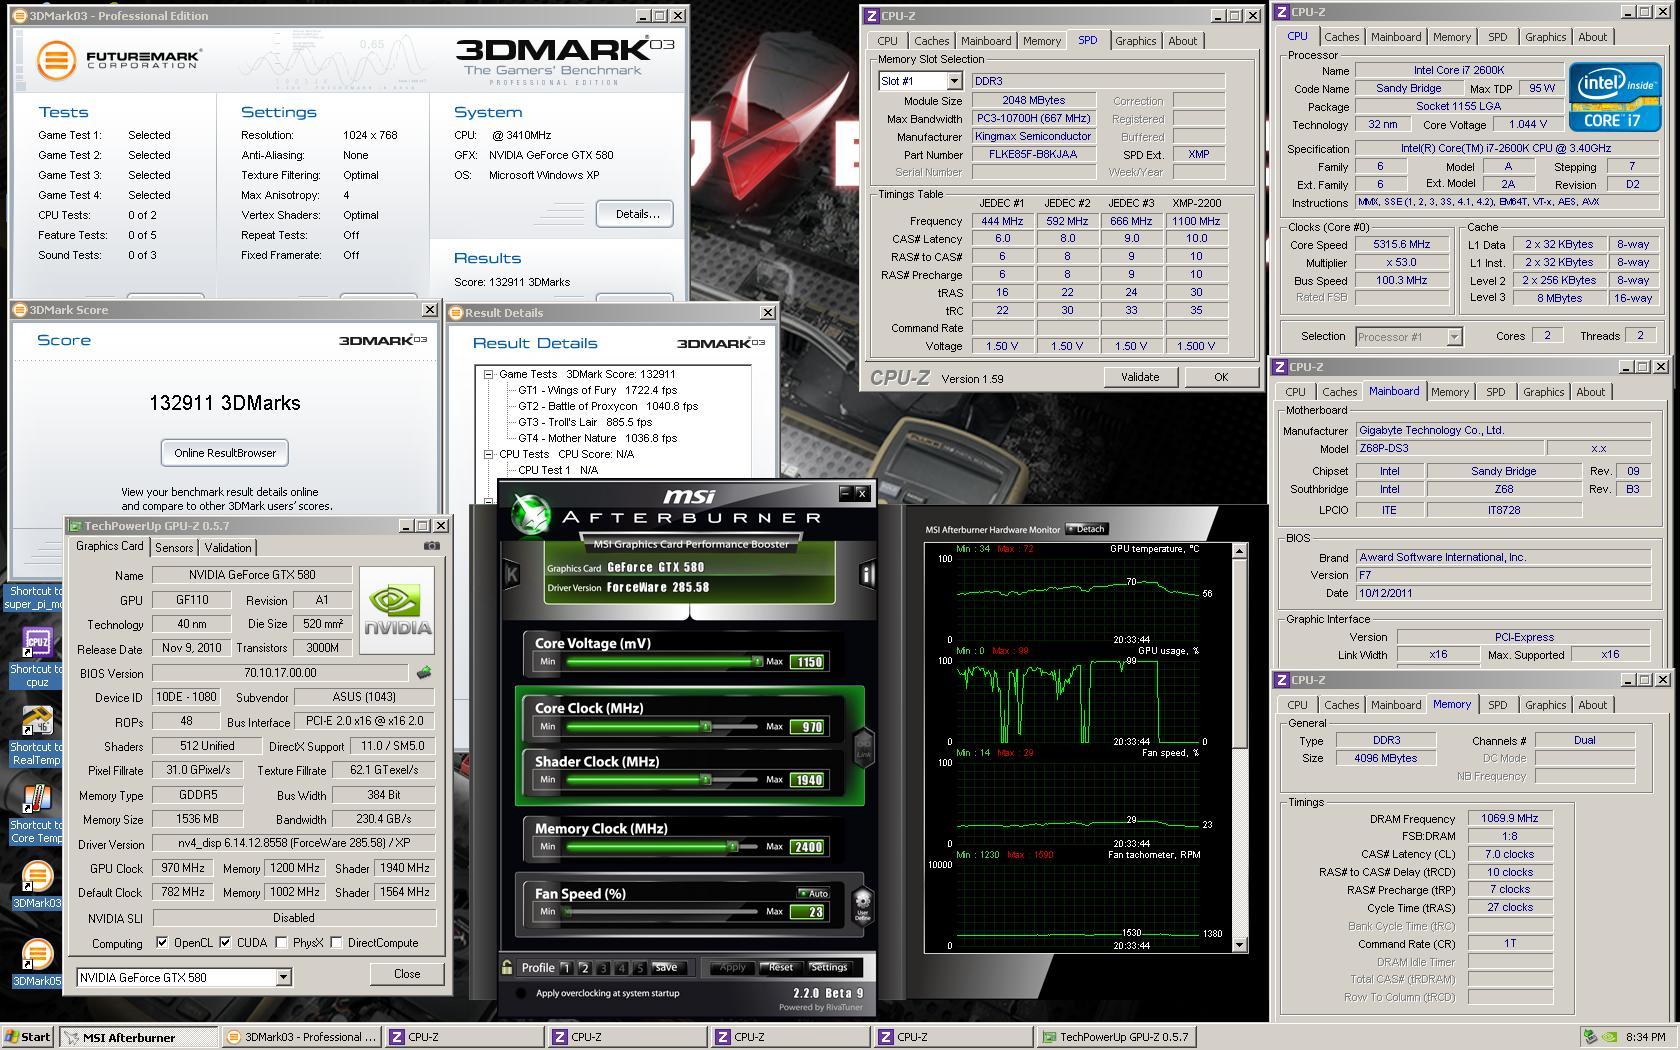Image resolution: width=1680 pixels, height=1050 pixels.
Task: Click the Detach button in Hardware Monitor
Action: (1086, 529)
